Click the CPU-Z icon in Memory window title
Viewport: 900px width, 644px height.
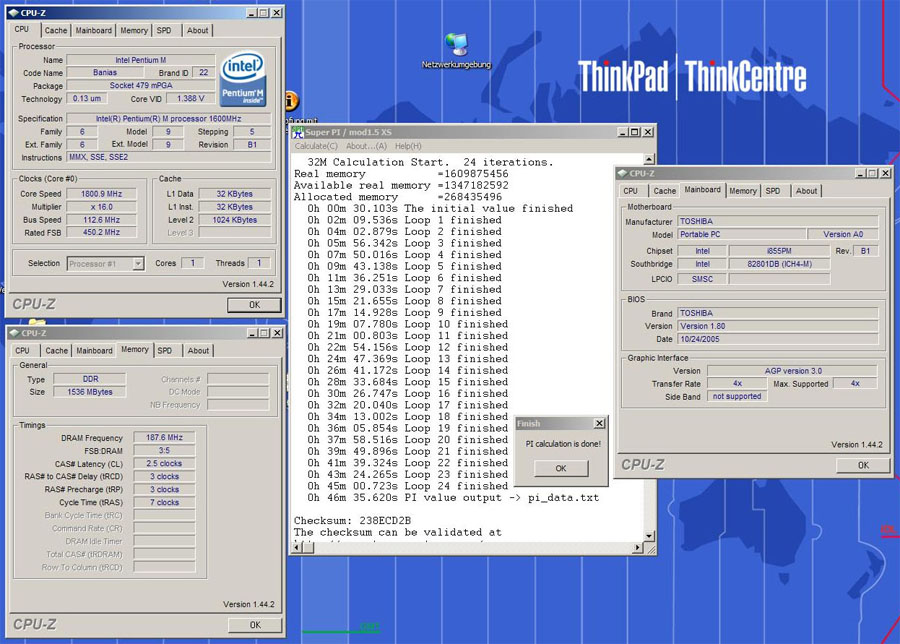tap(14, 333)
